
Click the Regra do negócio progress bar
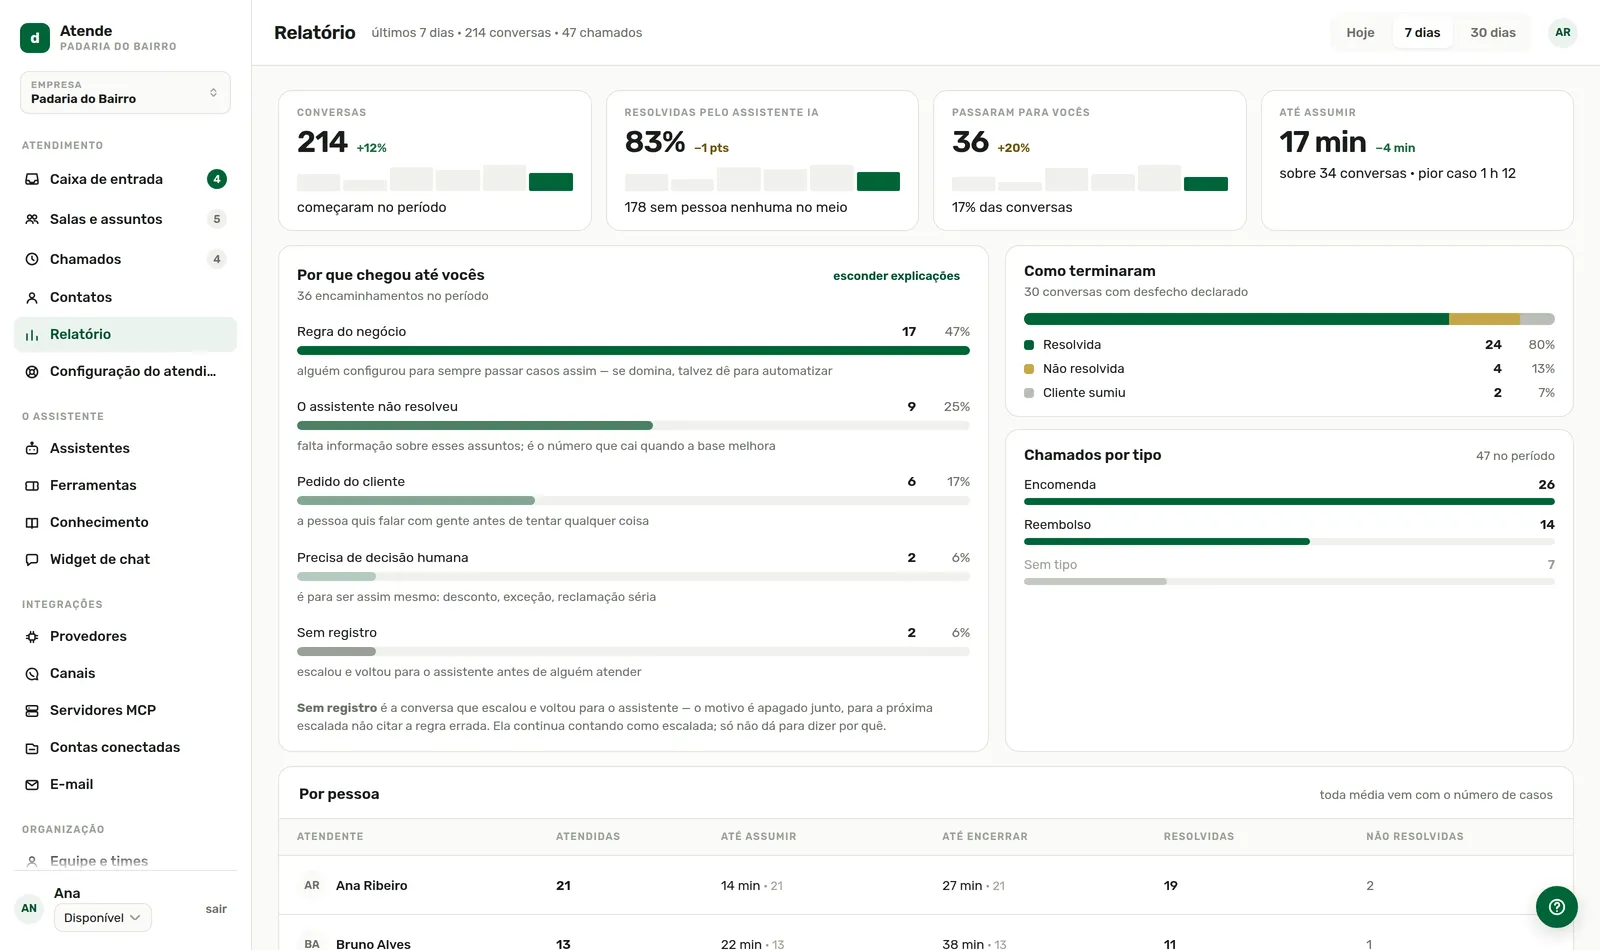[x=633, y=351]
